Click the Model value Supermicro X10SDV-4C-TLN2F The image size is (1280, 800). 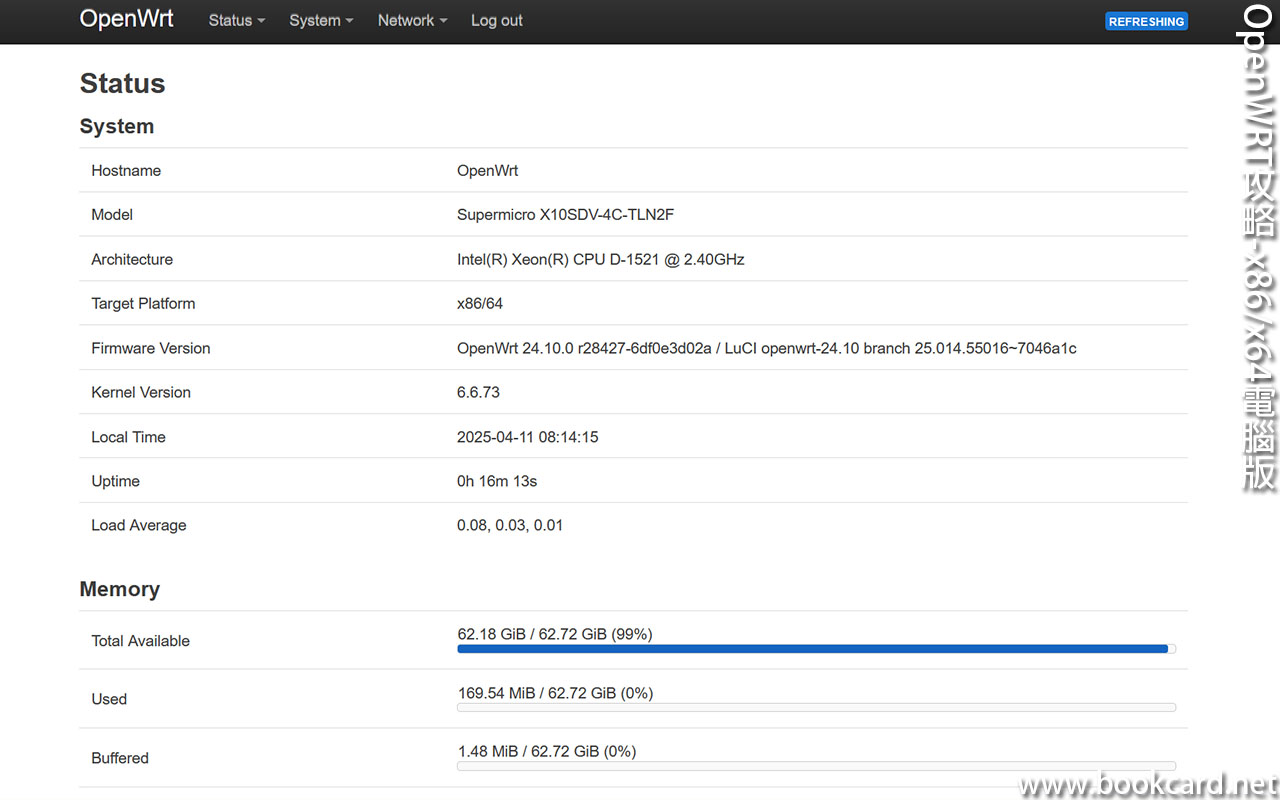click(565, 215)
